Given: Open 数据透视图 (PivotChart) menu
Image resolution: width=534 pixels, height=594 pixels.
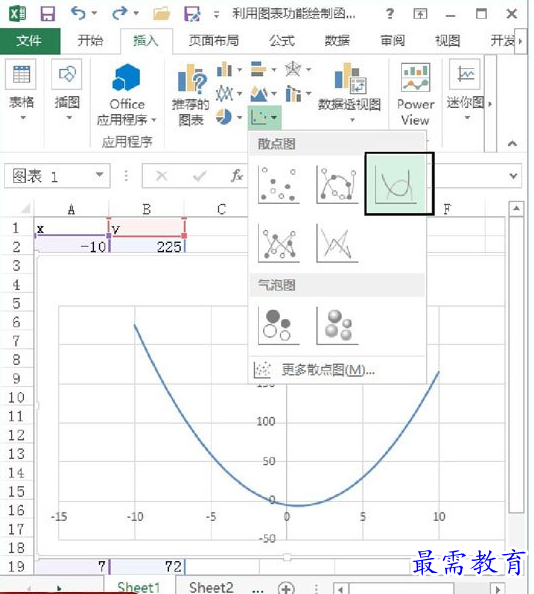Looking at the screenshot, I should pyautogui.click(x=349, y=93).
